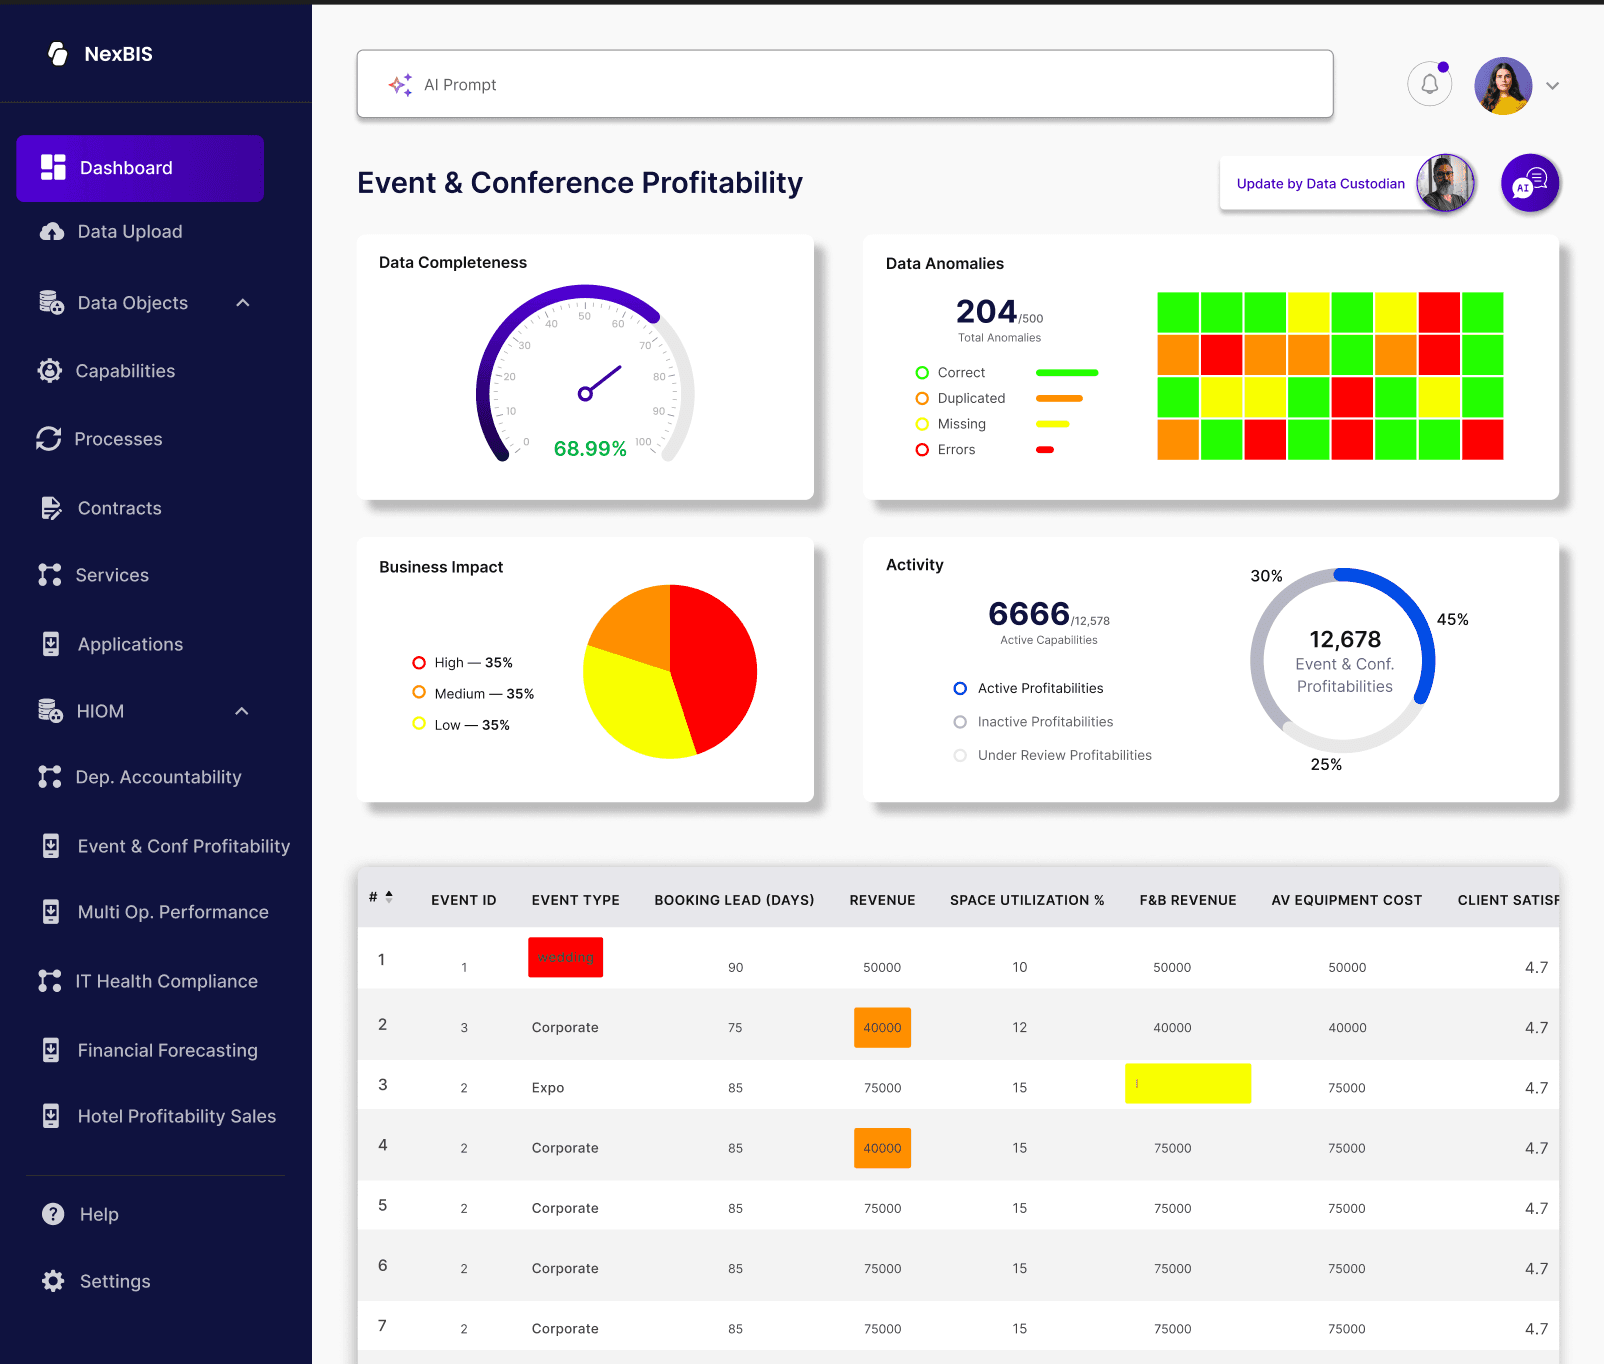
Task: Click the Expo event type cell
Action: 548,1088
